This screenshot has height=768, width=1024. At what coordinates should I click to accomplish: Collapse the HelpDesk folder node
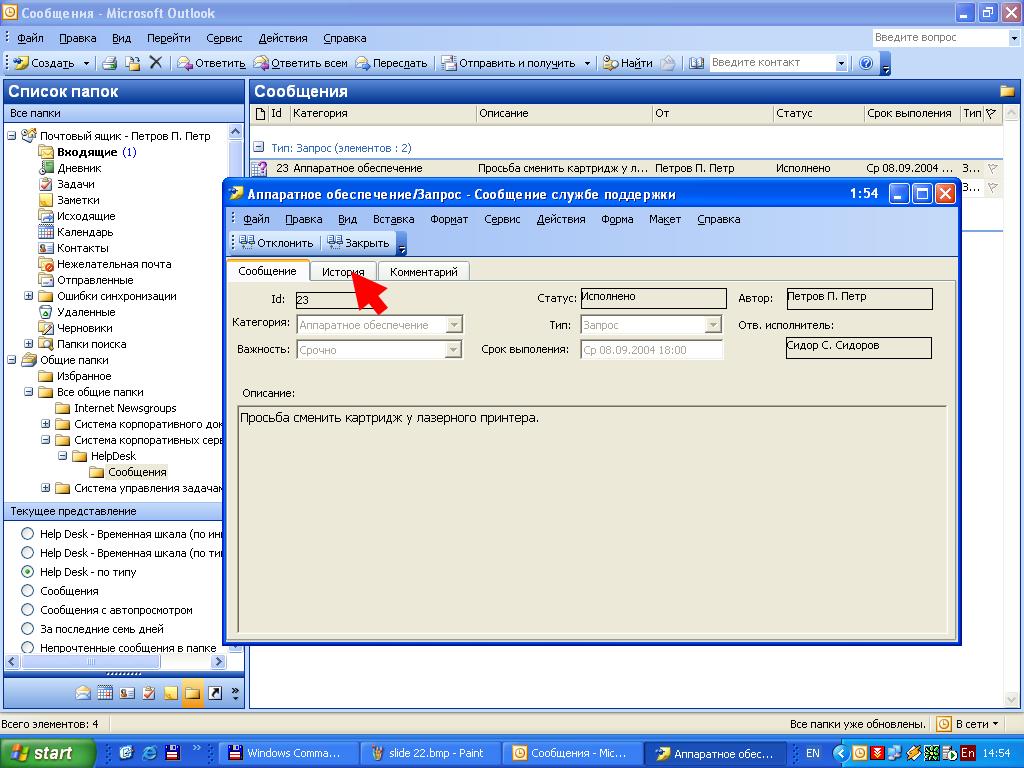[x=63, y=456]
